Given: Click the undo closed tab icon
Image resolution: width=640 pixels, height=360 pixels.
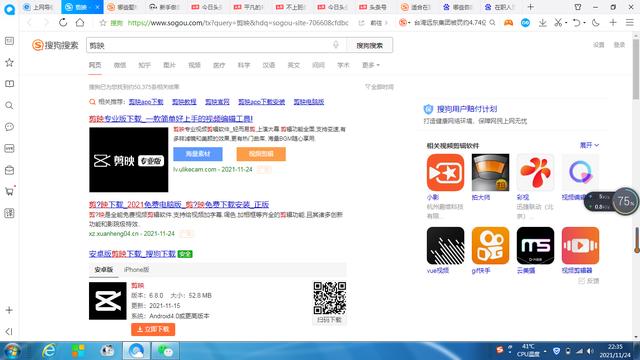Looking at the screenshot, I should (576, 23).
